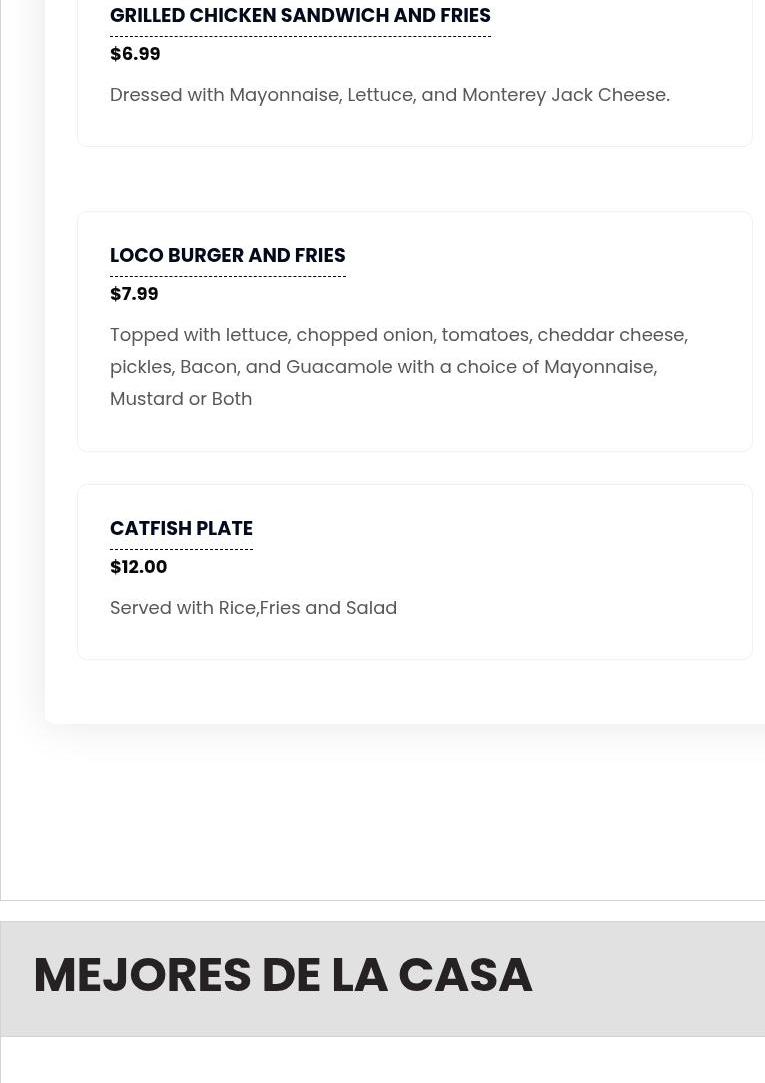The height and width of the screenshot is (1083, 765).
Task: Click the gray Mejores de la Casa banner
Action: [x=382, y=979]
